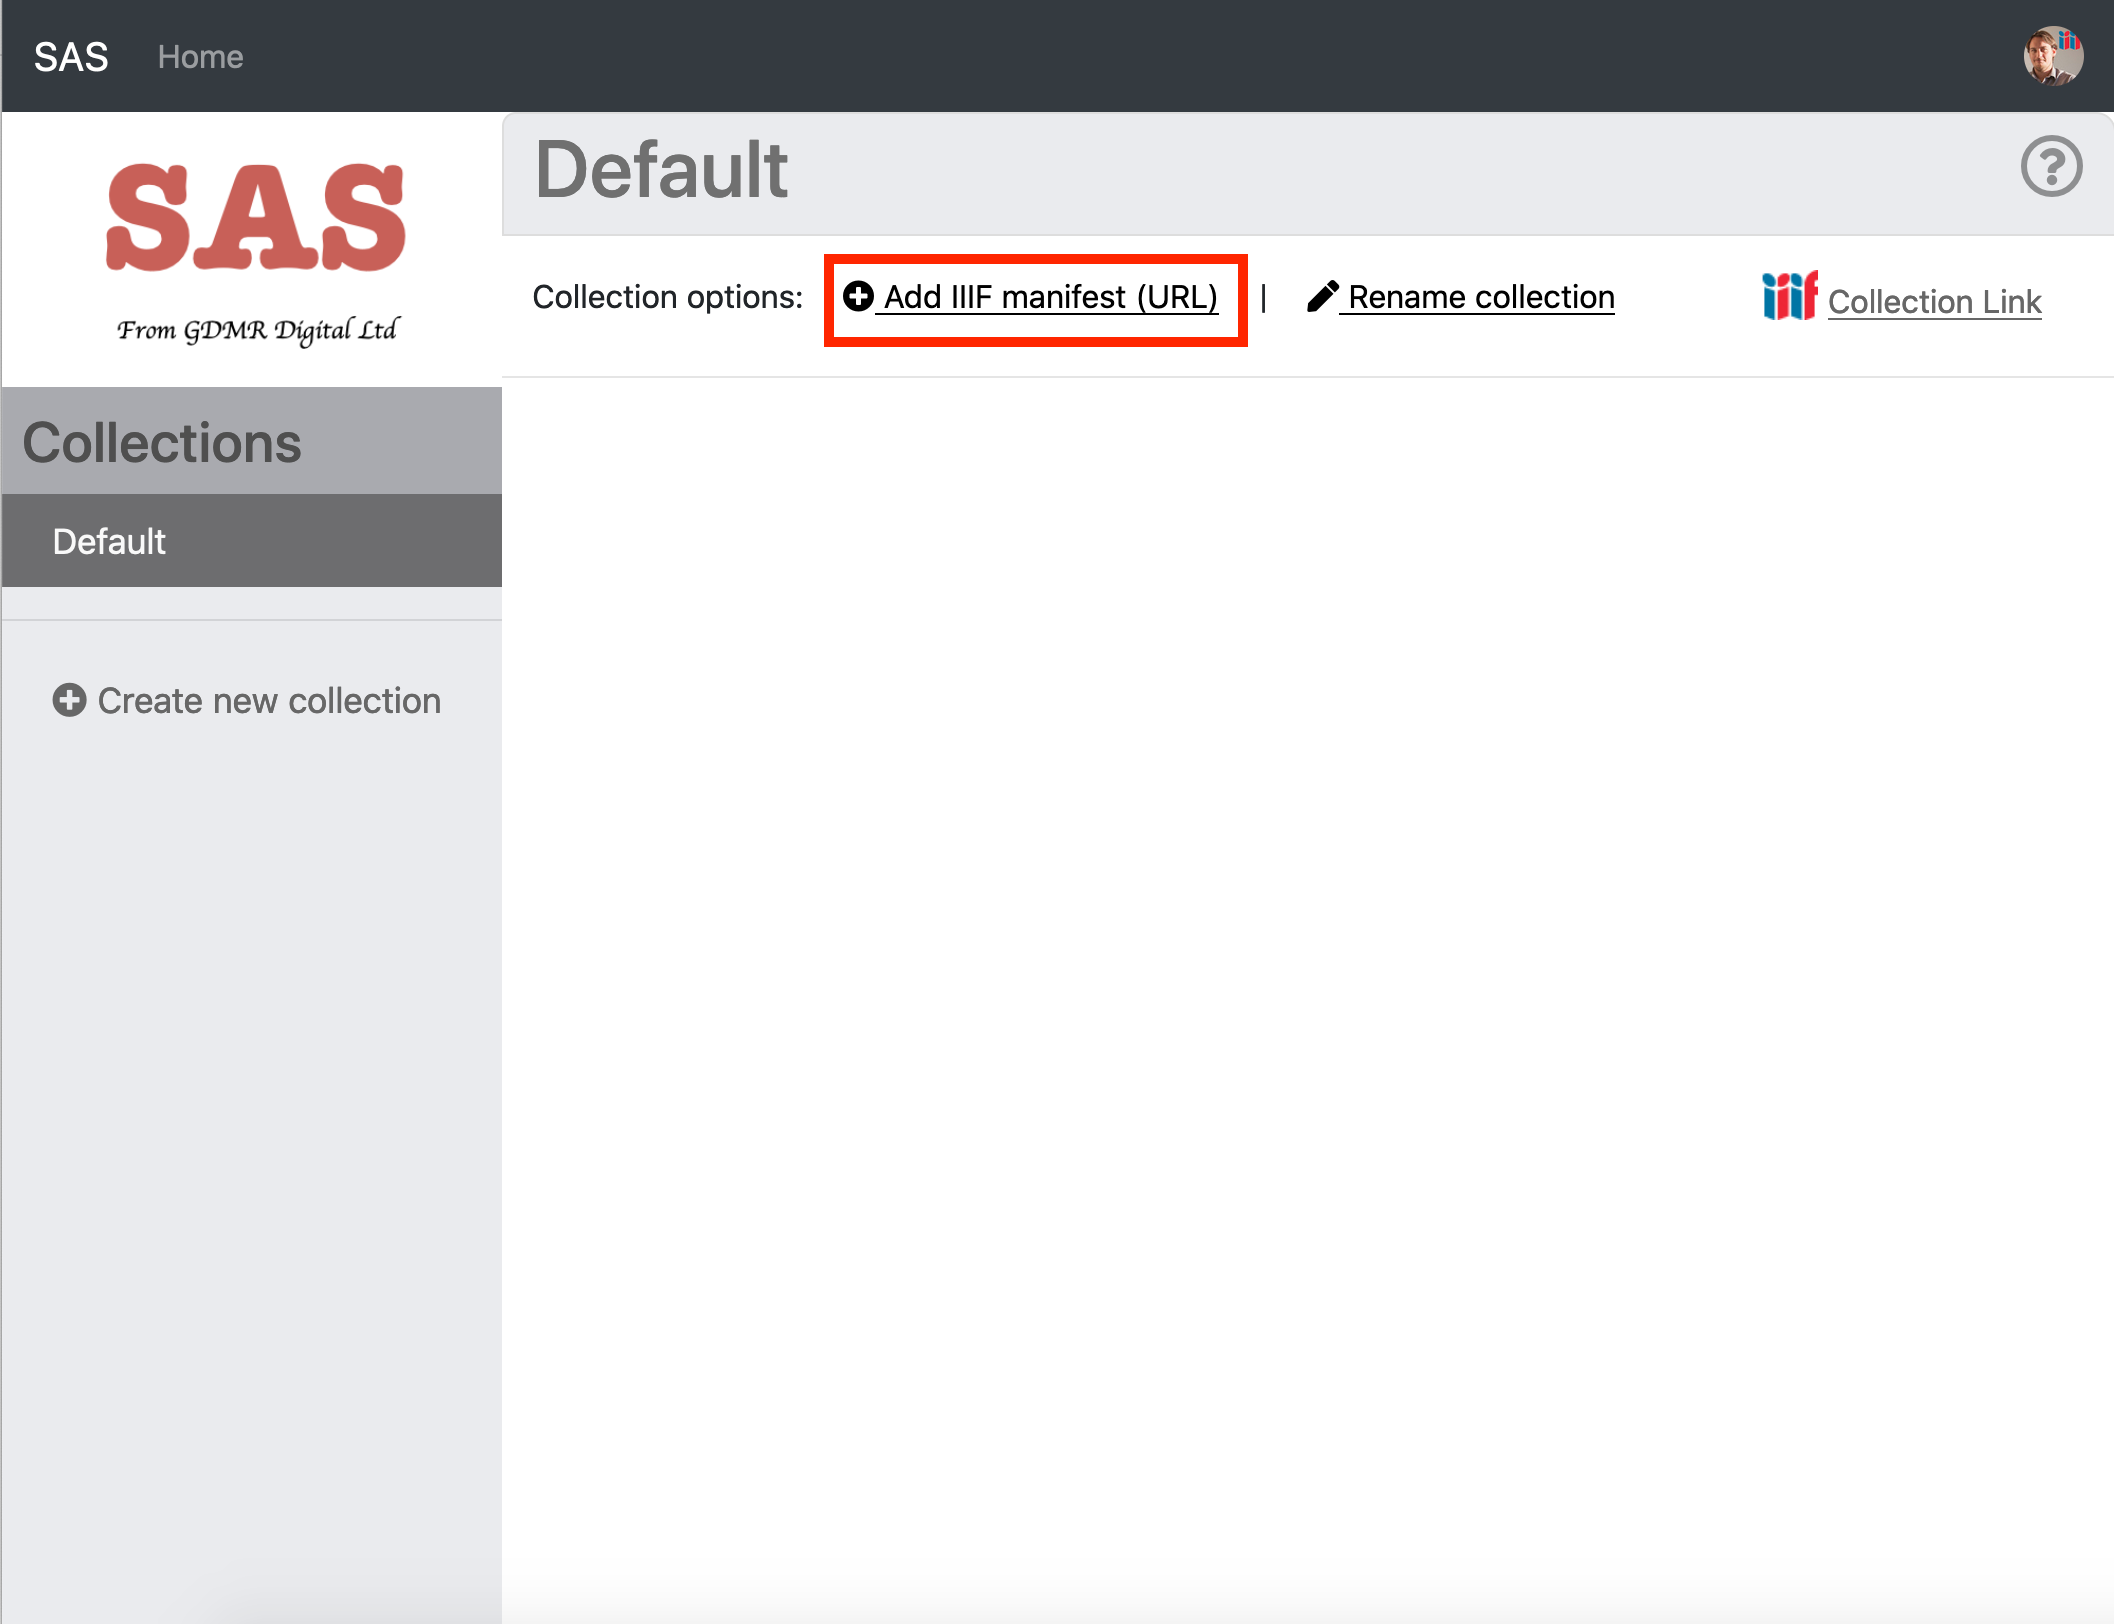Click the Collections sidebar heading
Screen dimensions: 2114x1624
coord(162,443)
